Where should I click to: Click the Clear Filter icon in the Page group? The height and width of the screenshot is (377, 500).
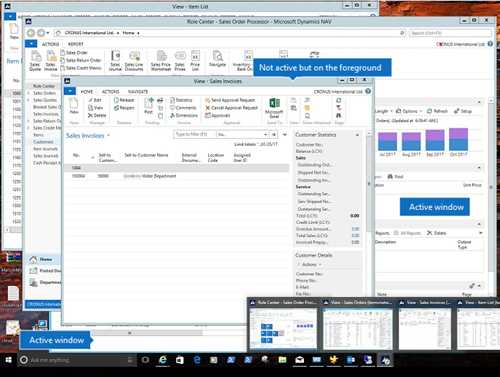coord(339,108)
